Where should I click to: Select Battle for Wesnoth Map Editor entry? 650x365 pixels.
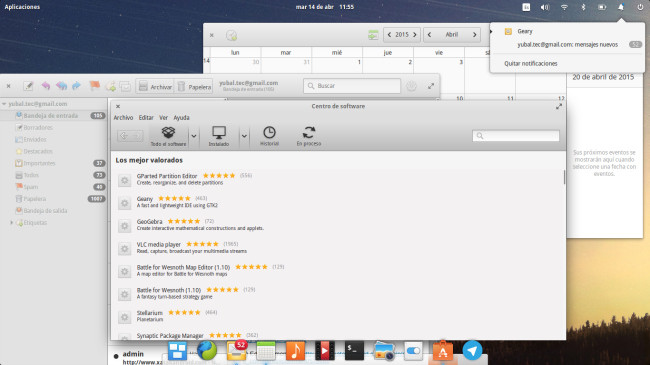tap(338, 270)
